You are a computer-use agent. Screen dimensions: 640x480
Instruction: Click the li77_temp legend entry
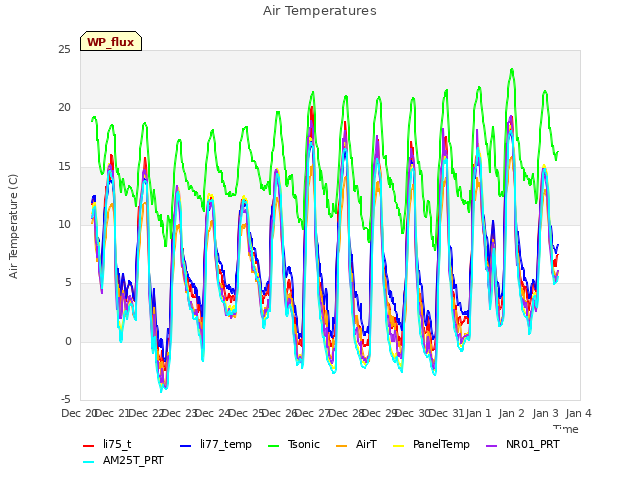pos(216,444)
